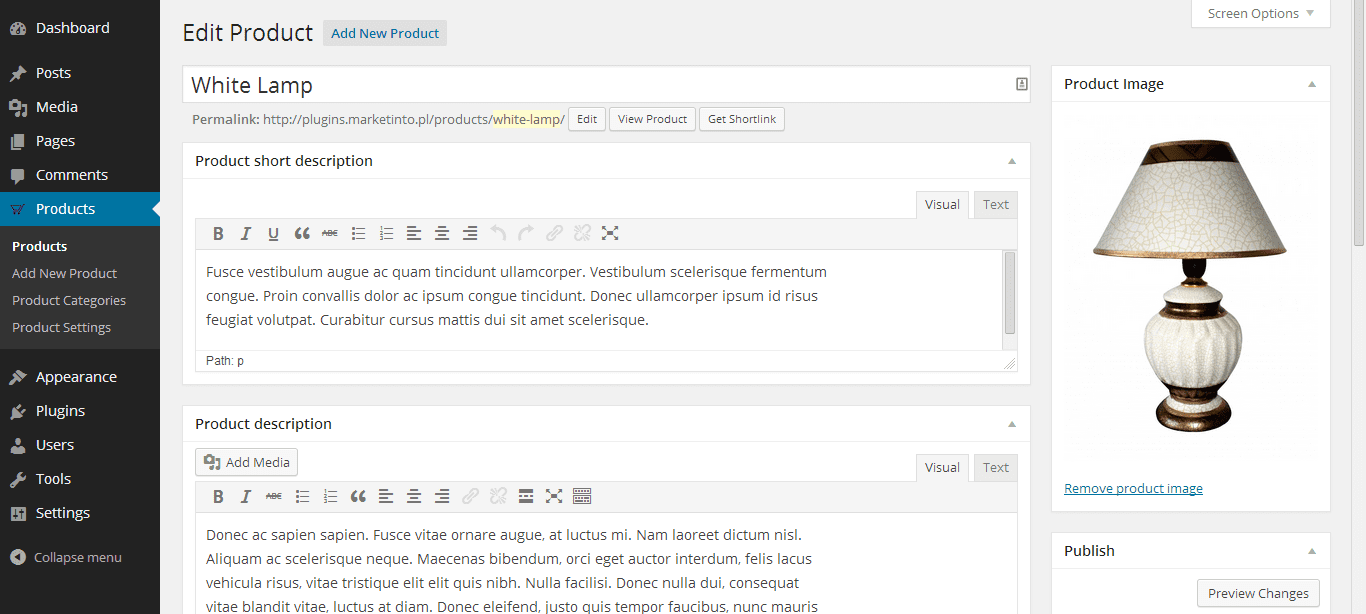Viewport: 1366px width, 614px height.
Task: Click the Add Media button
Action: click(x=246, y=463)
